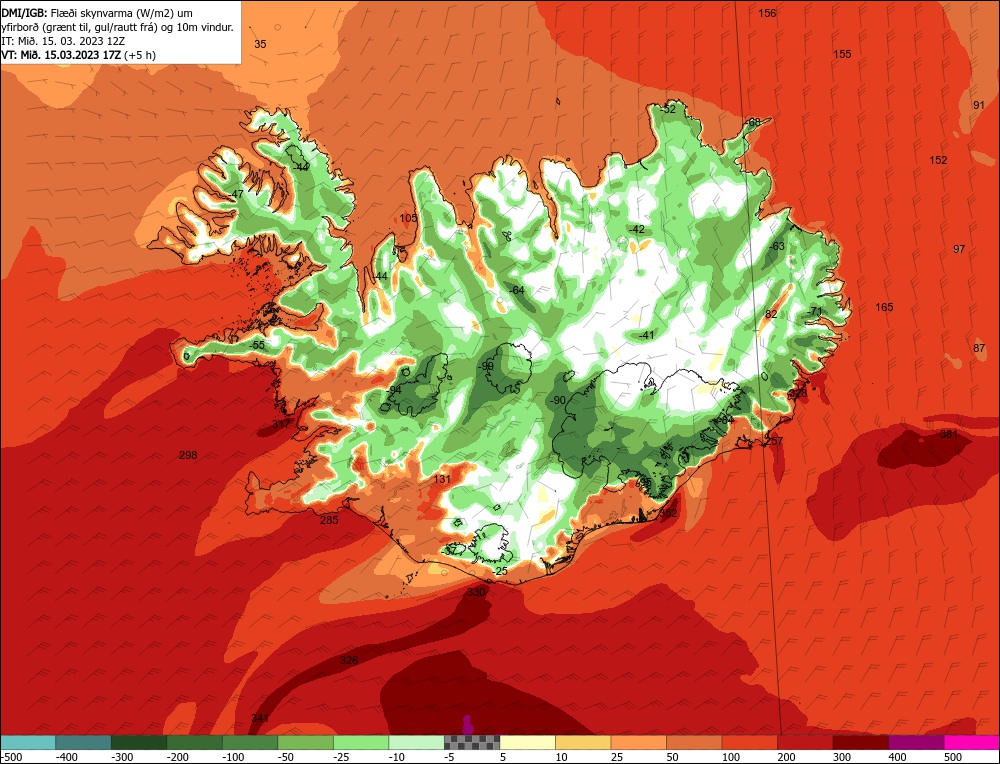1000x764 pixels.
Task: Select the value -42 in northern Iceland
Action: (x=636, y=230)
